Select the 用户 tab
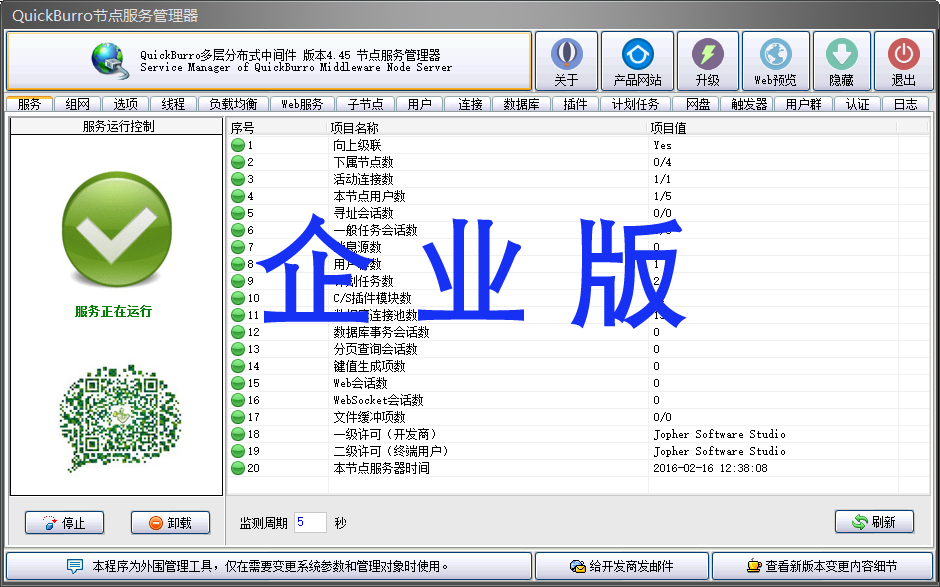The height and width of the screenshot is (587, 940). tap(419, 104)
